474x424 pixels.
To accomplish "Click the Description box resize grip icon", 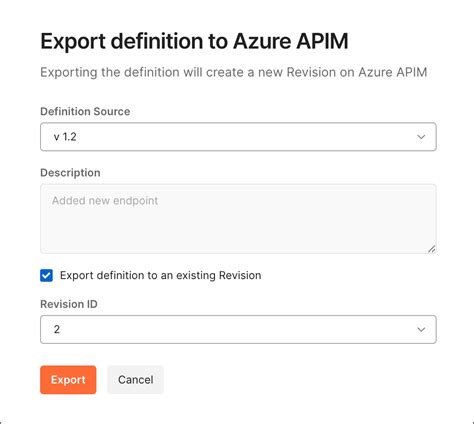I will (431, 249).
